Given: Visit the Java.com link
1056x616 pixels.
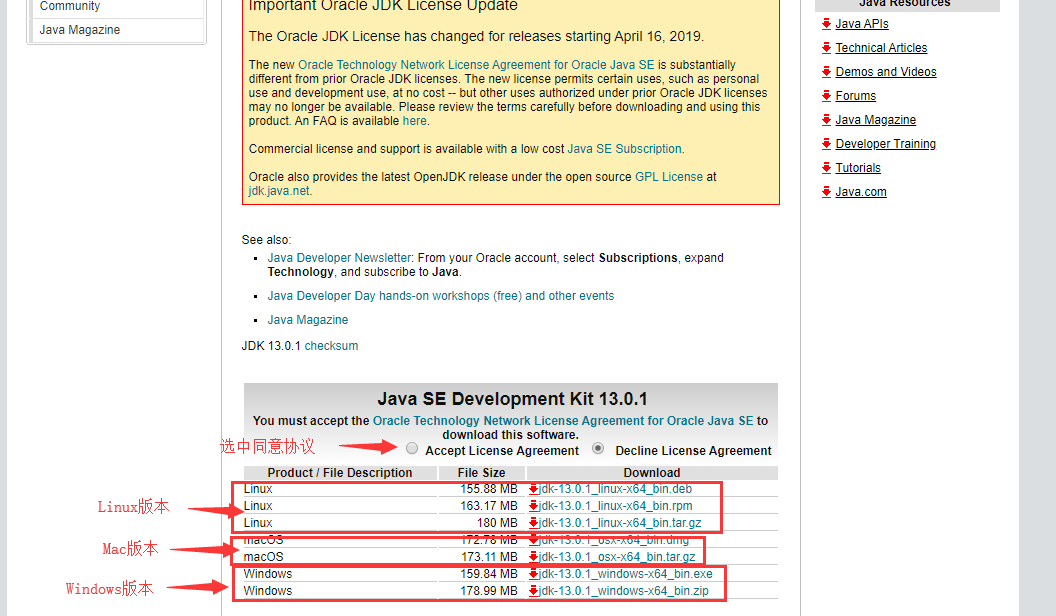Looking at the screenshot, I should click(x=861, y=192).
